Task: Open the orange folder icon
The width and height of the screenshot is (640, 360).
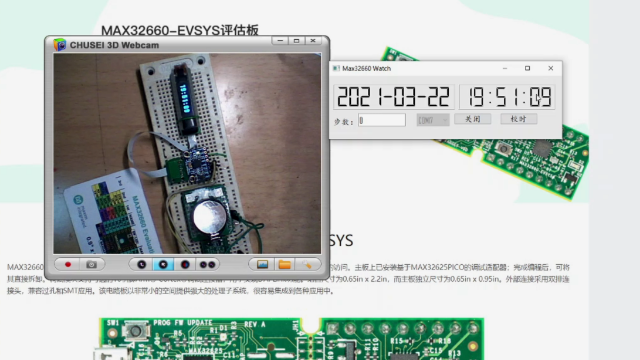Action: tap(284, 264)
